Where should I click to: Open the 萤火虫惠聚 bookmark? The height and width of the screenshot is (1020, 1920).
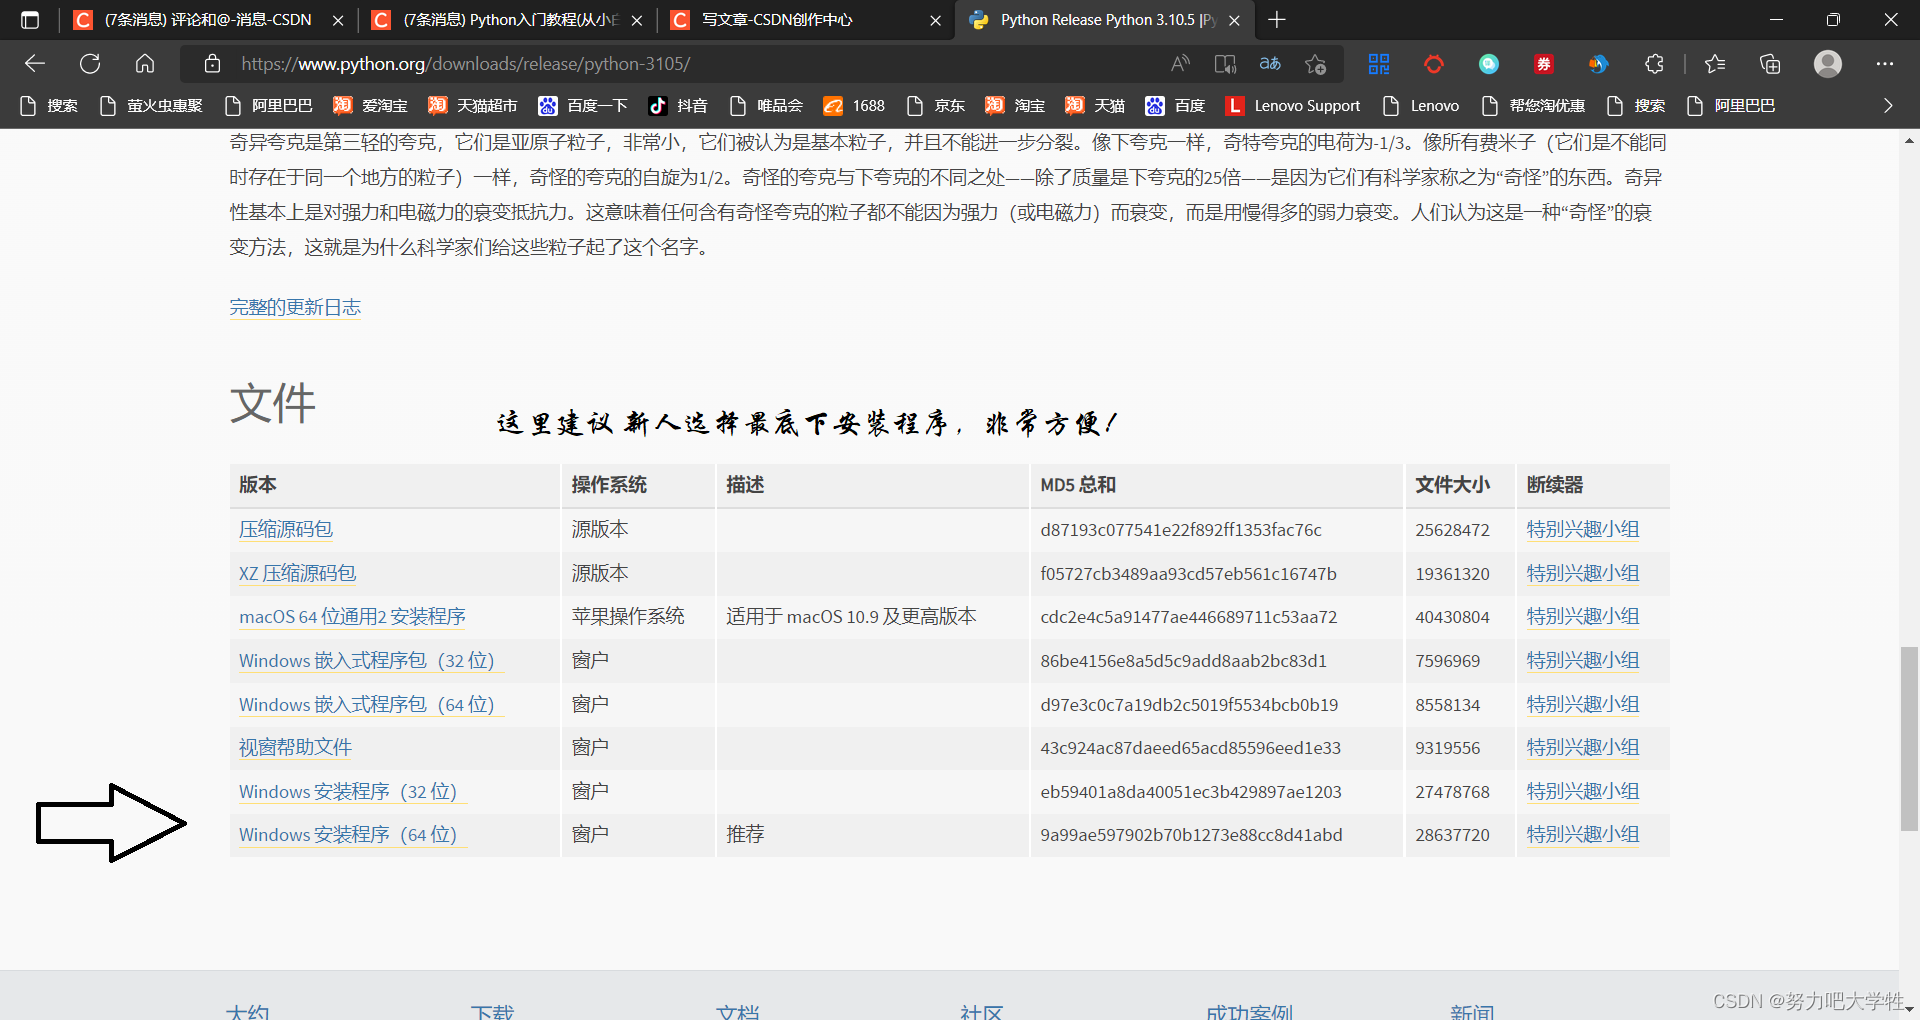click(152, 105)
